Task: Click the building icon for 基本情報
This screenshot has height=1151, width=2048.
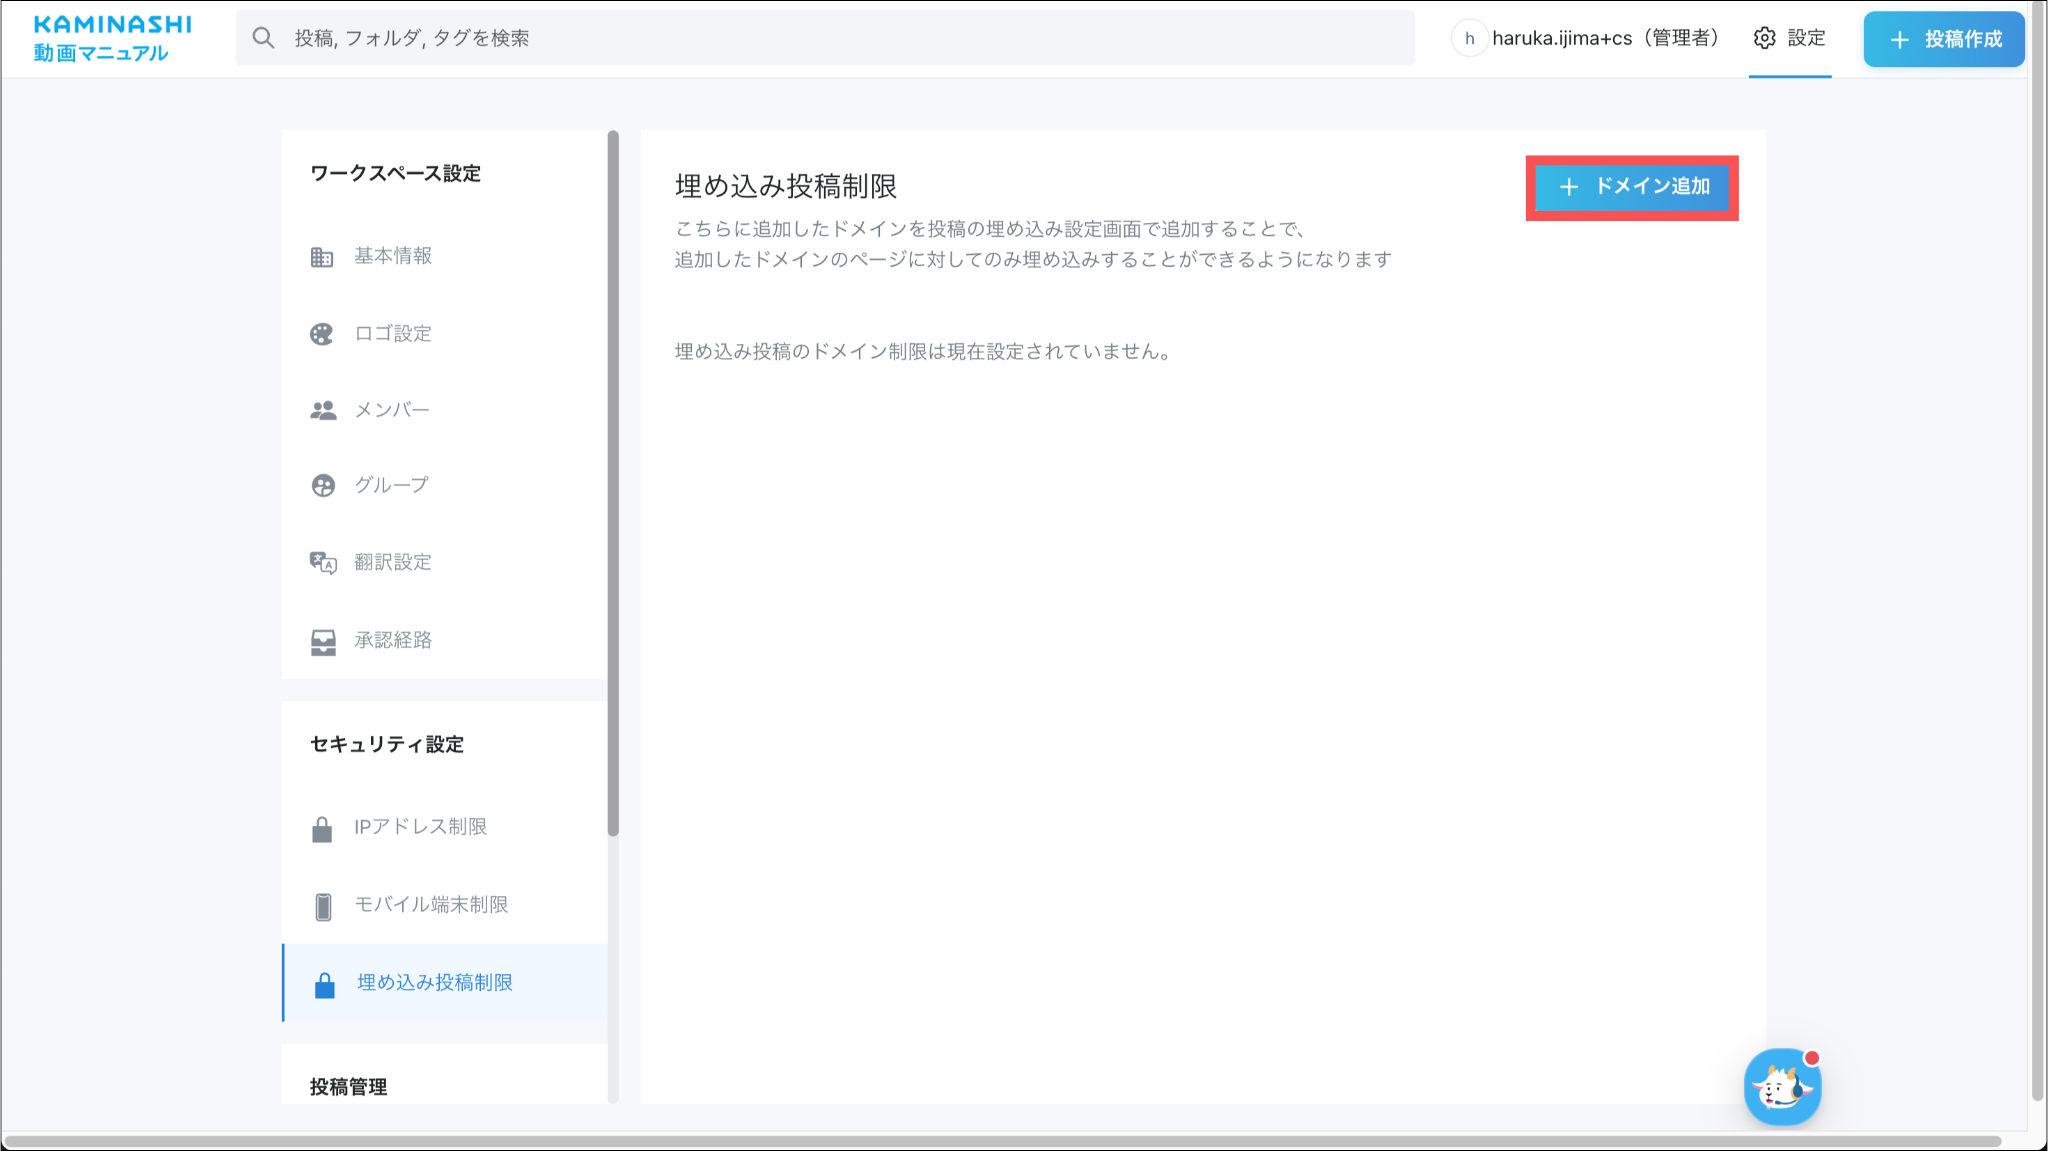Action: [321, 257]
